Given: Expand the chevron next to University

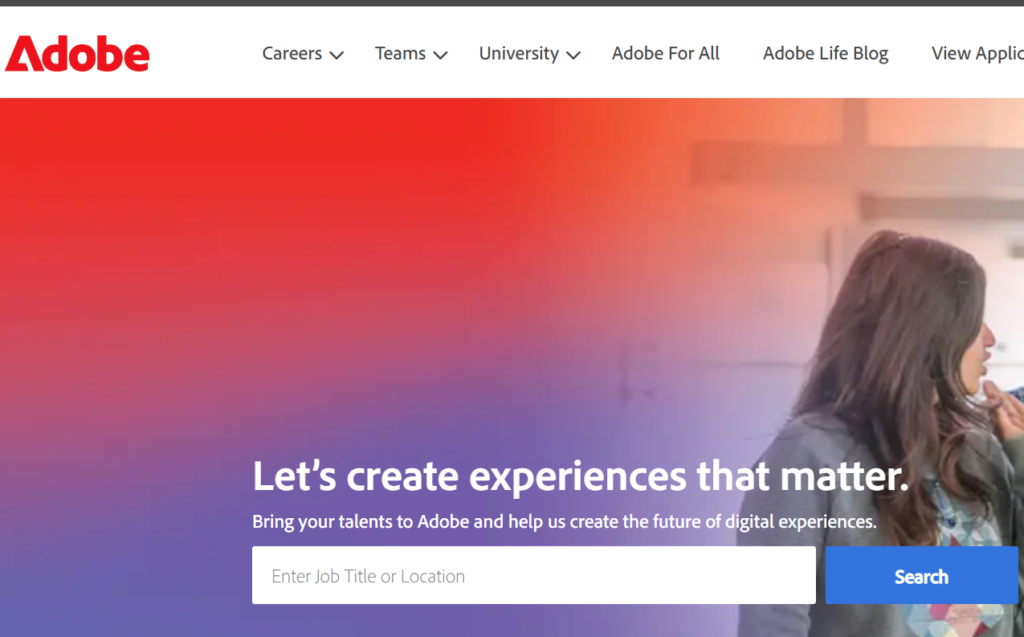Looking at the screenshot, I should click(x=573, y=56).
